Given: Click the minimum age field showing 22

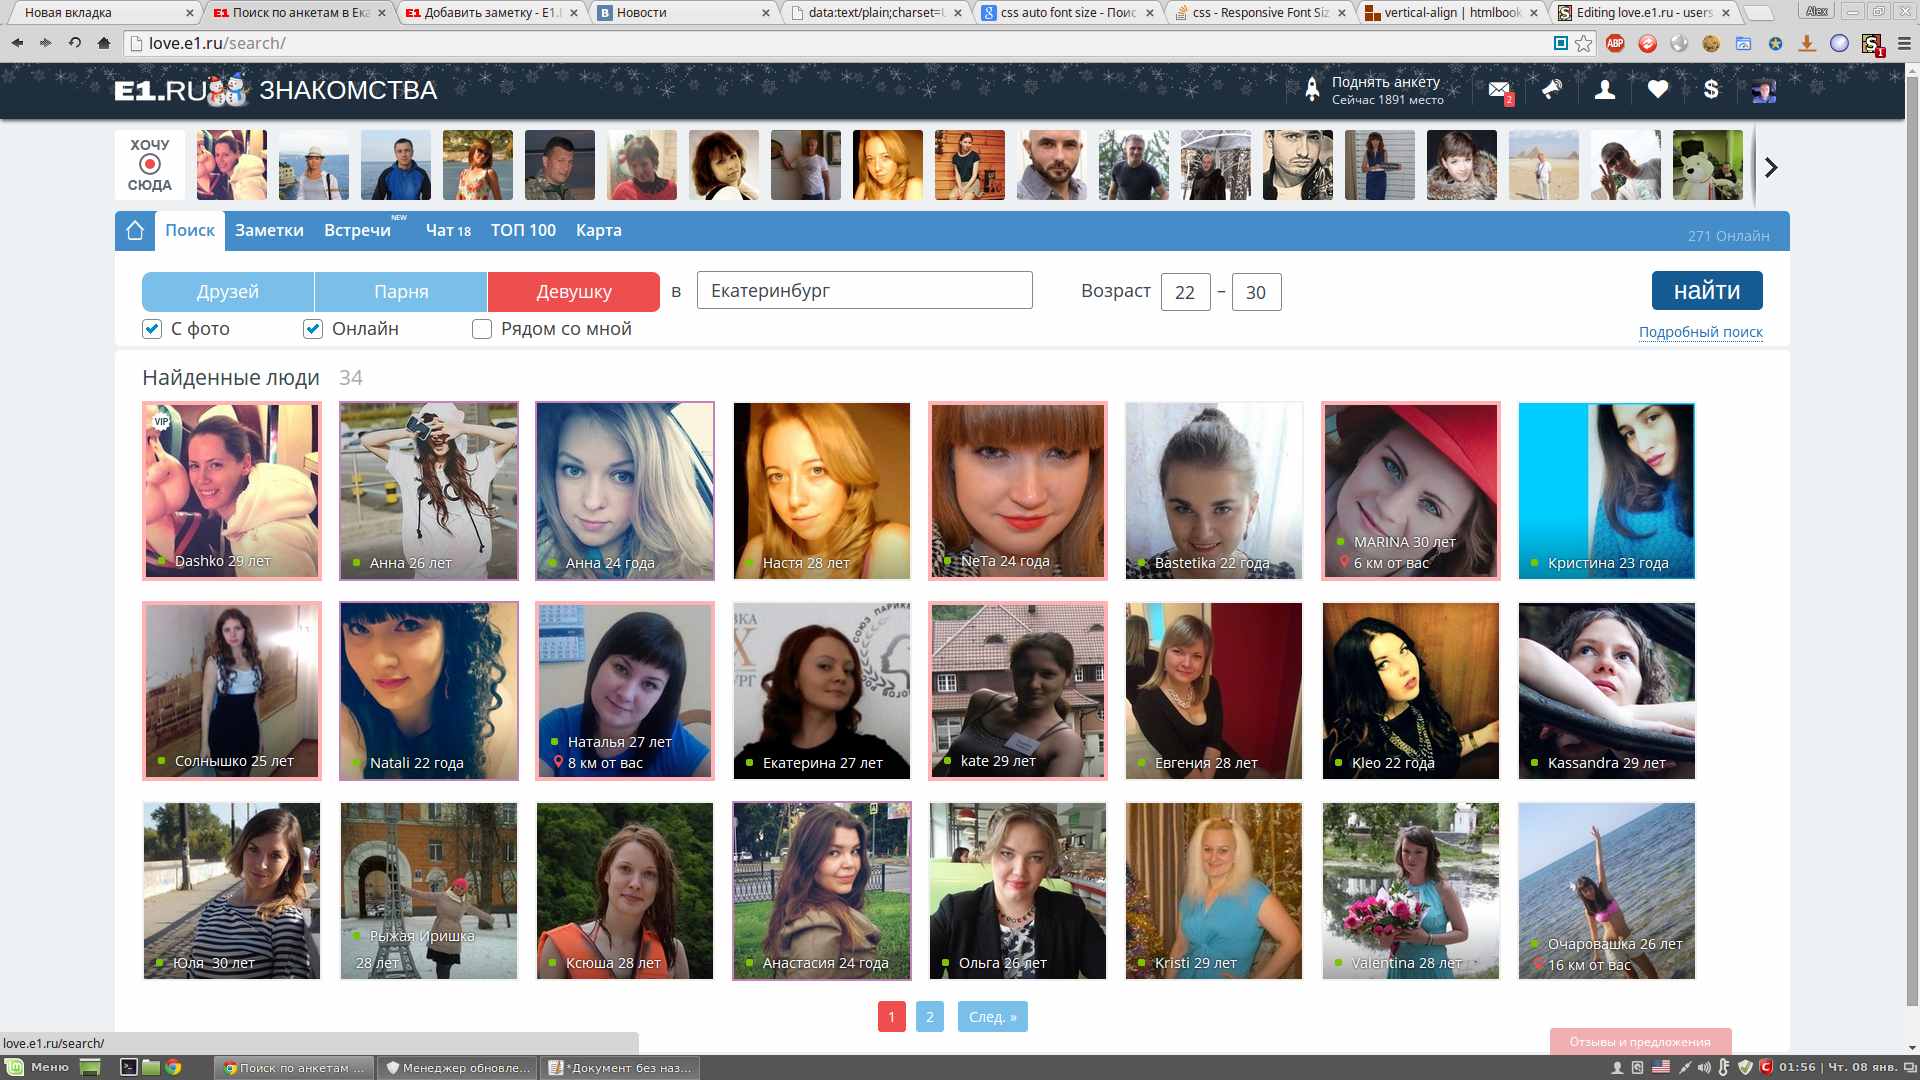Looking at the screenshot, I should tap(1185, 292).
